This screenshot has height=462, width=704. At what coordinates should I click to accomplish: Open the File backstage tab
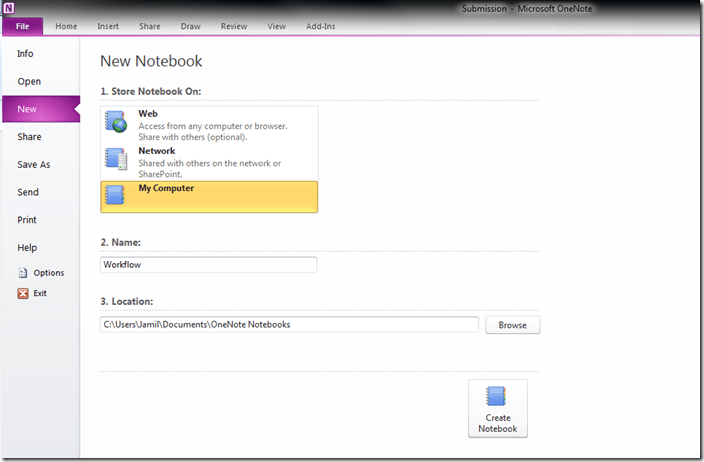pos(22,26)
